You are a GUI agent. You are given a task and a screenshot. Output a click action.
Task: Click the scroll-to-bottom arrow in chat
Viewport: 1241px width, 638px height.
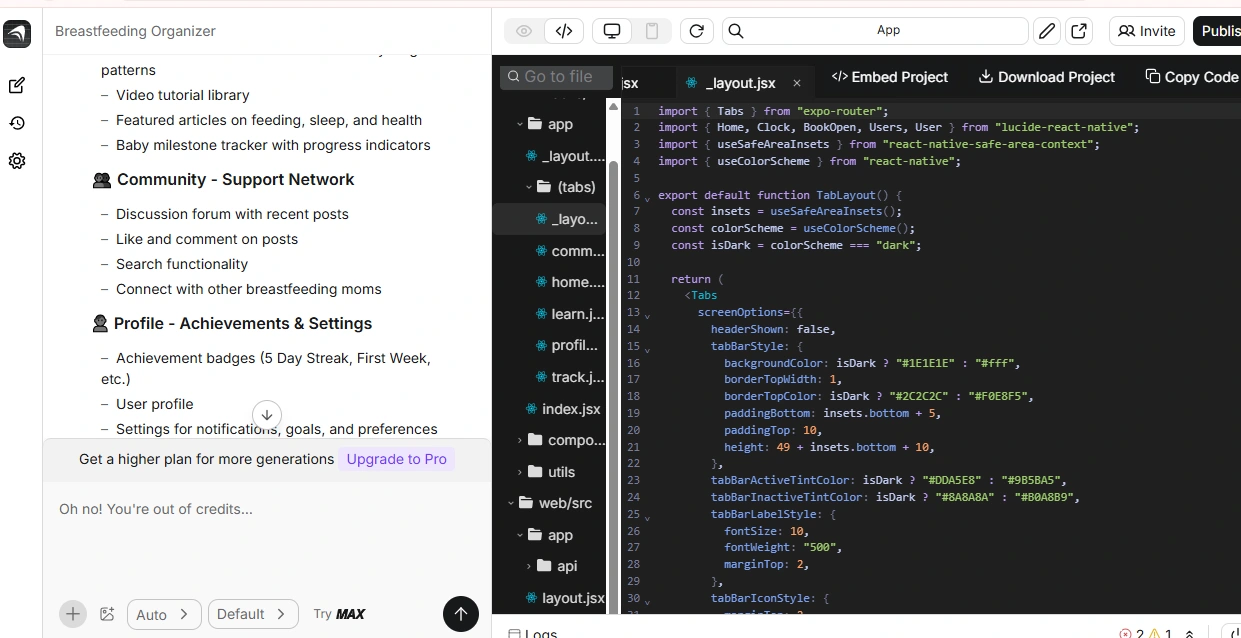click(x=266, y=414)
